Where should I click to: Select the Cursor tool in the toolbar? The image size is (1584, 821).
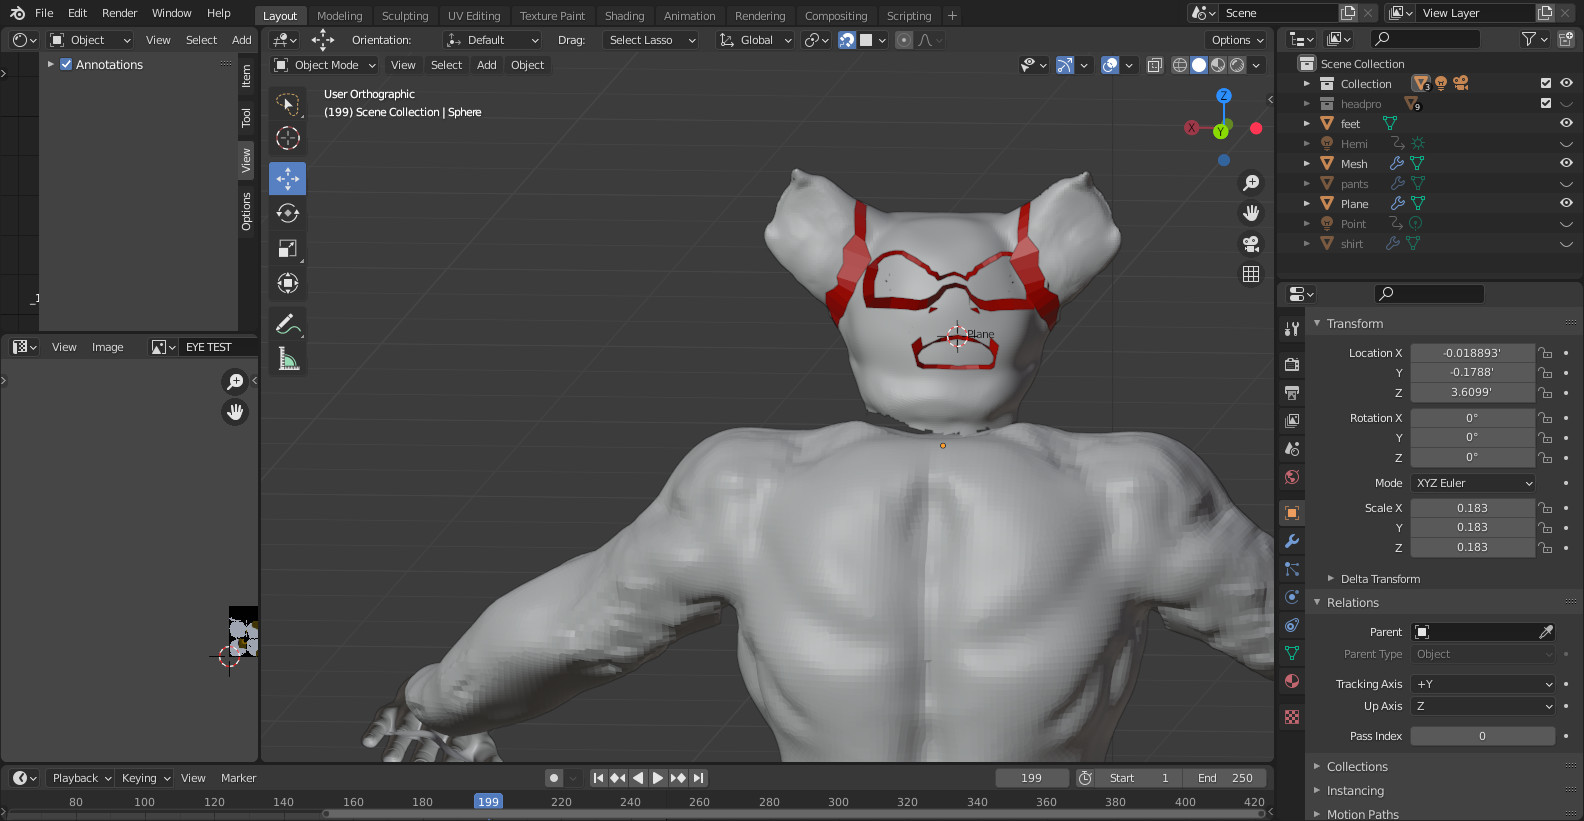288,138
